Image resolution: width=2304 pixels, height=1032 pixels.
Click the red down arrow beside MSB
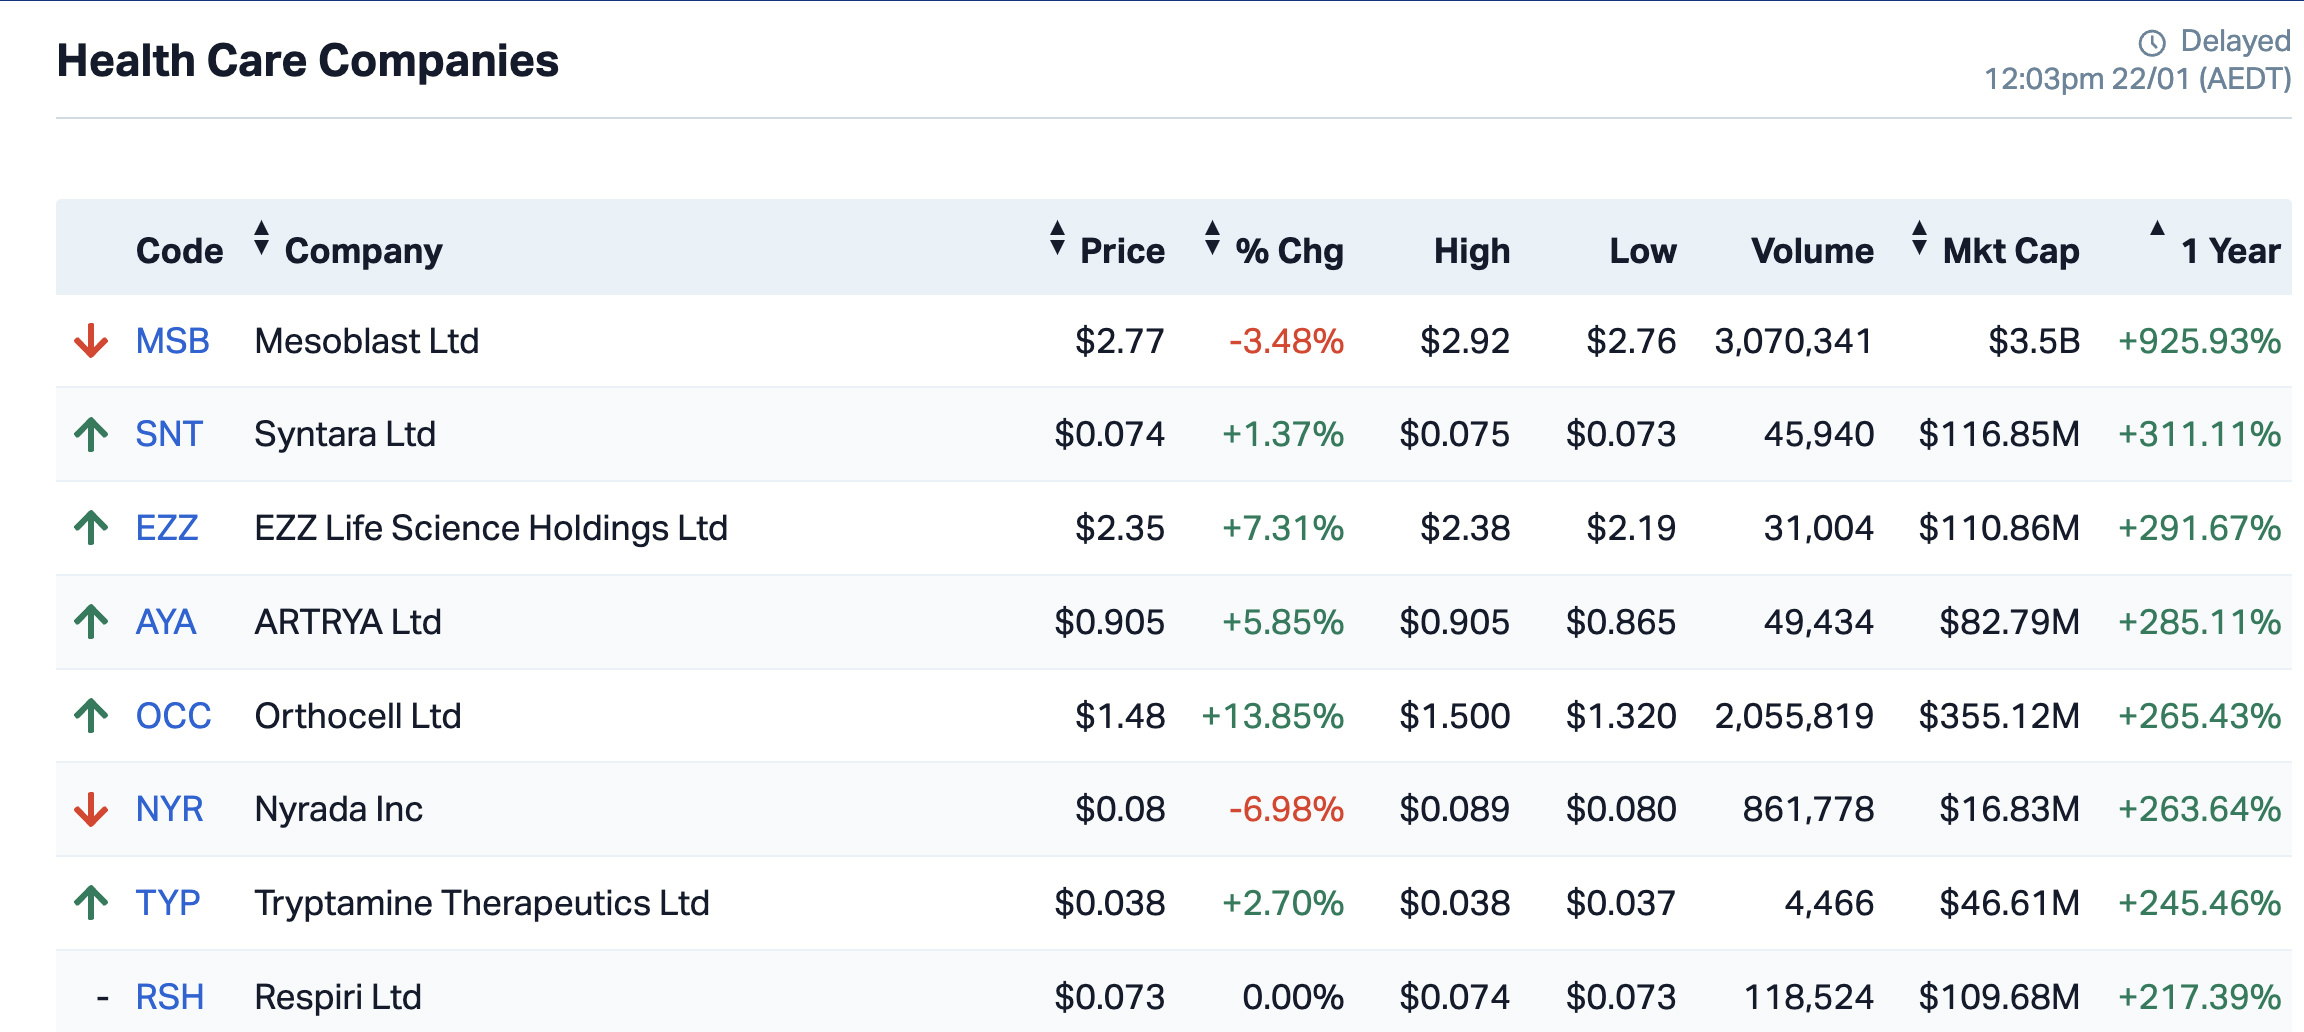91,341
